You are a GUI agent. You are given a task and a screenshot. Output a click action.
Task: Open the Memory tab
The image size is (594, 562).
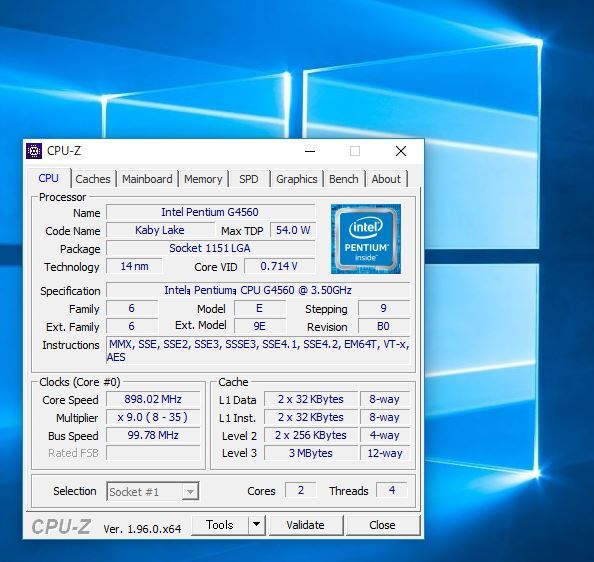203,179
